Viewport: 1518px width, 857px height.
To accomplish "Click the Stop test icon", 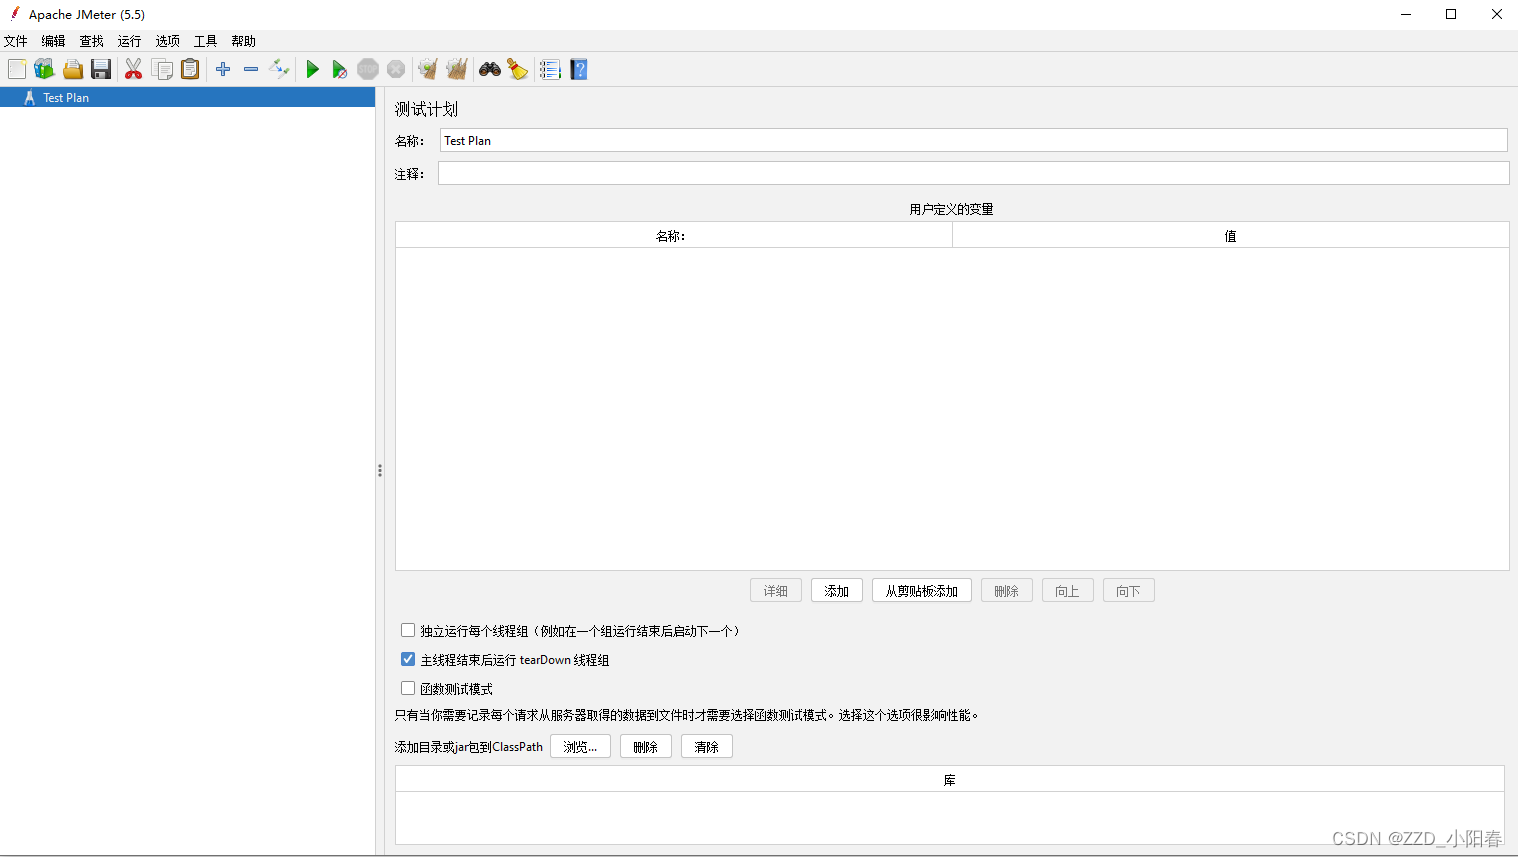I will [x=368, y=69].
